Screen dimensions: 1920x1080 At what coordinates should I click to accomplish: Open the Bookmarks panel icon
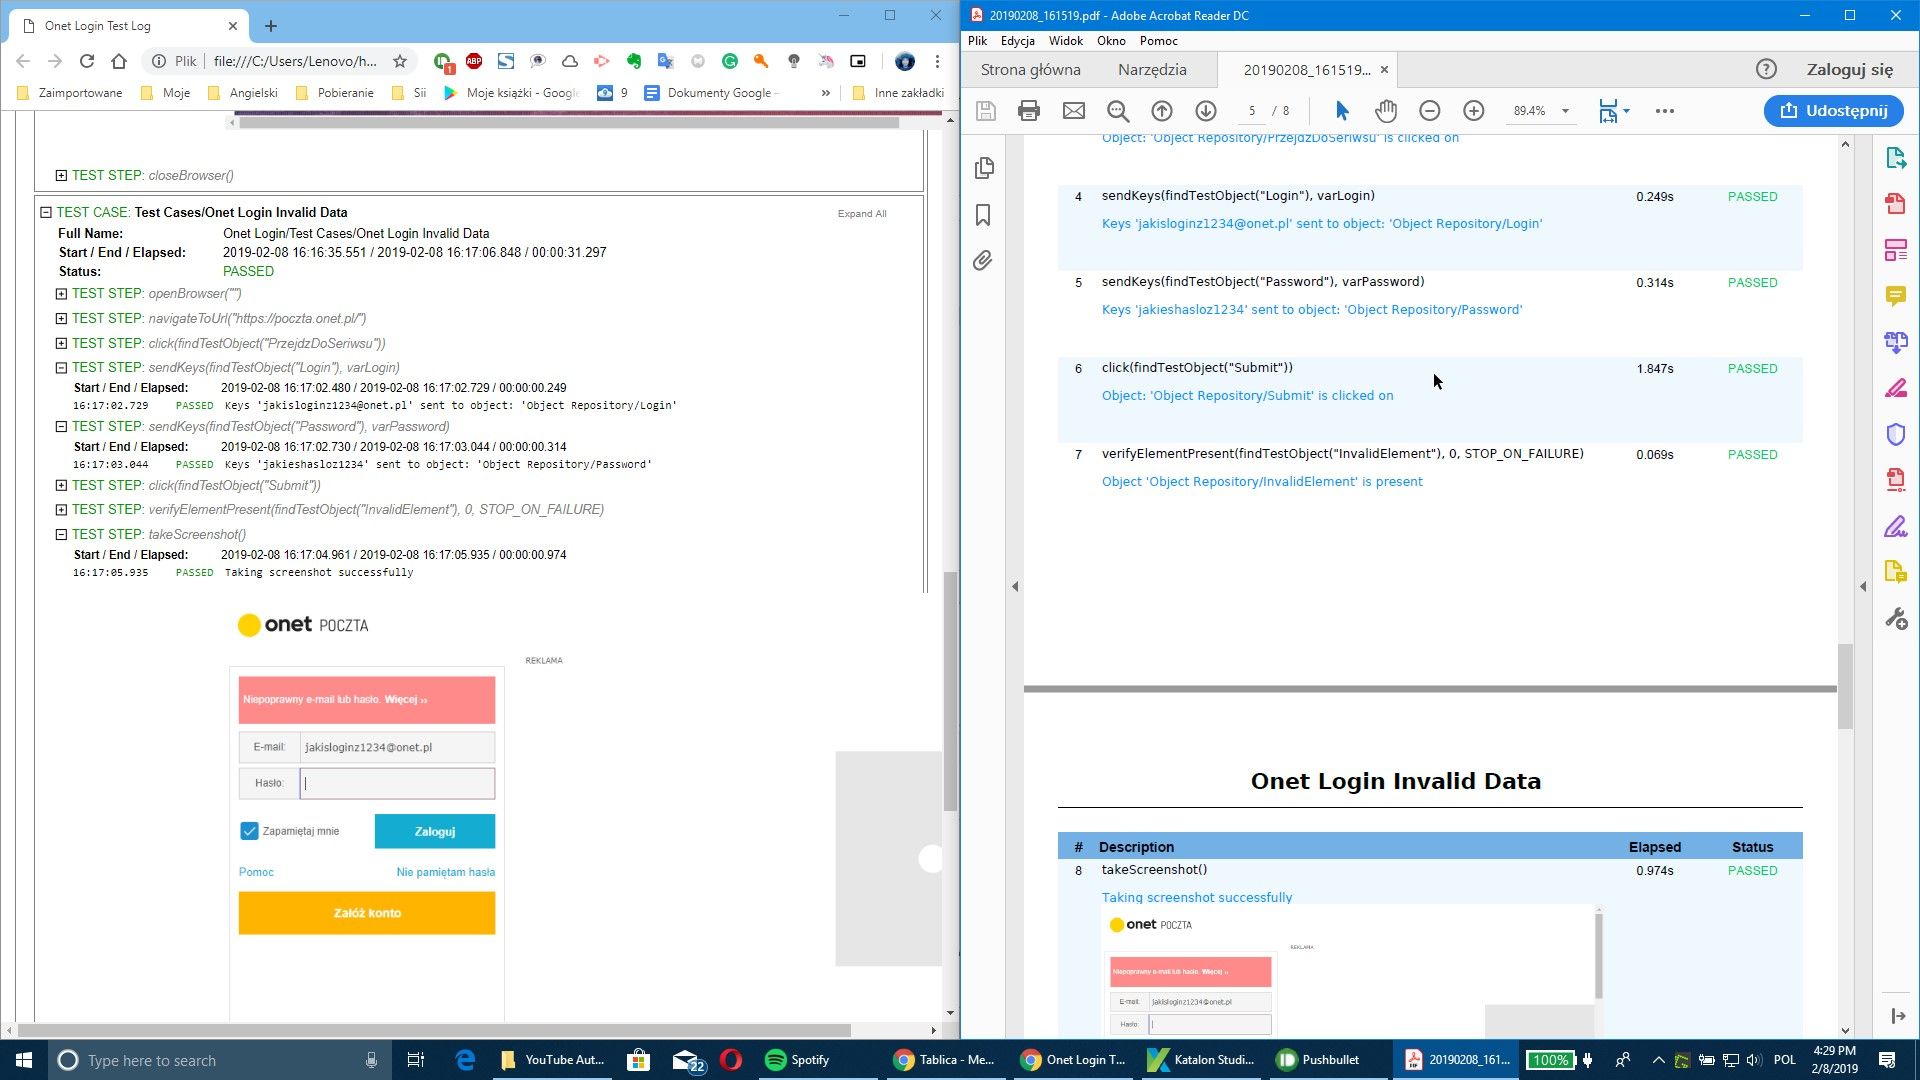coord(983,215)
